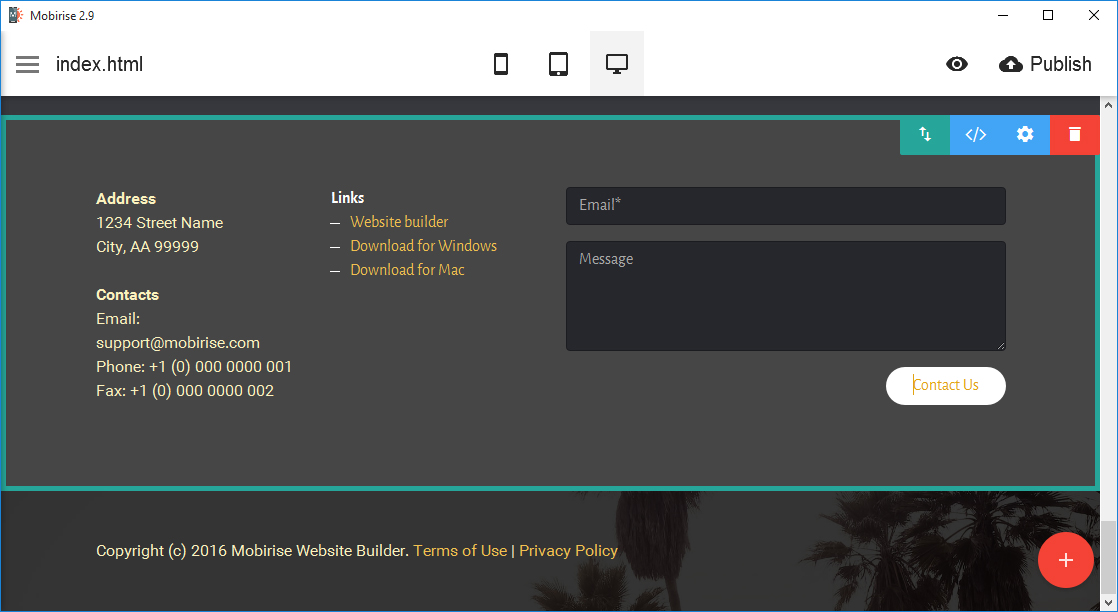Viewport: 1118px width, 612px height.
Task: Switch to tablet preview
Action: pyautogui.click(x=558, y=64)
